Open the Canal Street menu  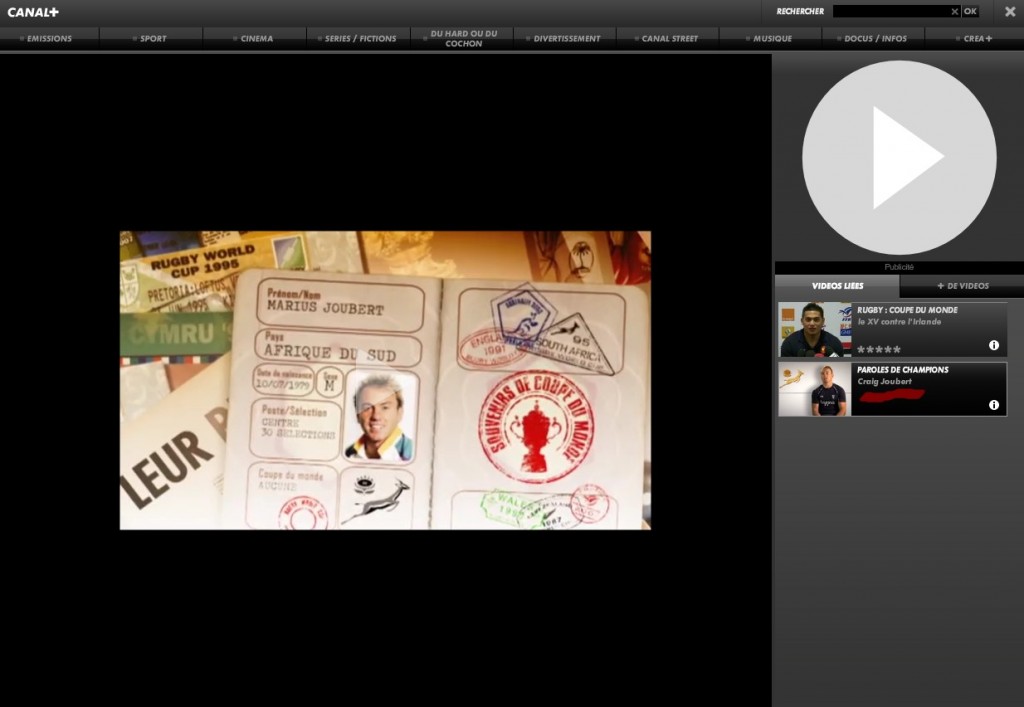click(x=669, y=39)
